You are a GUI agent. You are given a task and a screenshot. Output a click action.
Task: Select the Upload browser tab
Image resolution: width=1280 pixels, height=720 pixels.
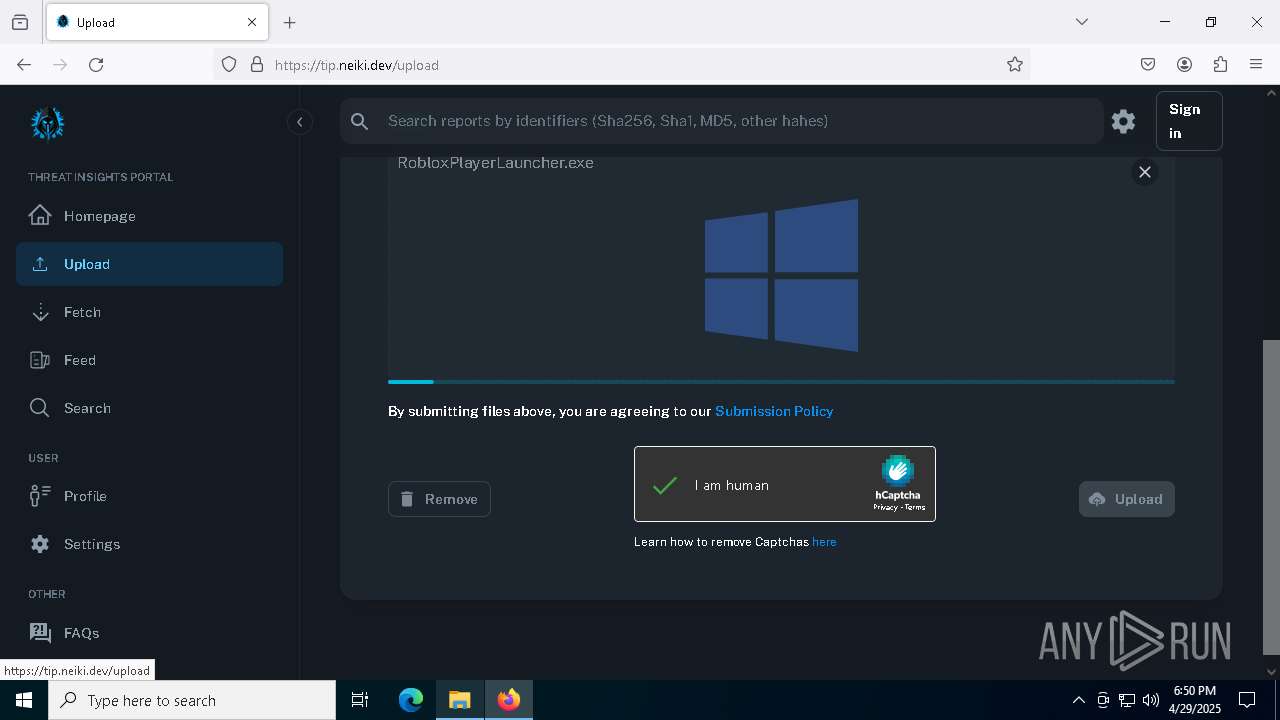[x=157, y=22]
